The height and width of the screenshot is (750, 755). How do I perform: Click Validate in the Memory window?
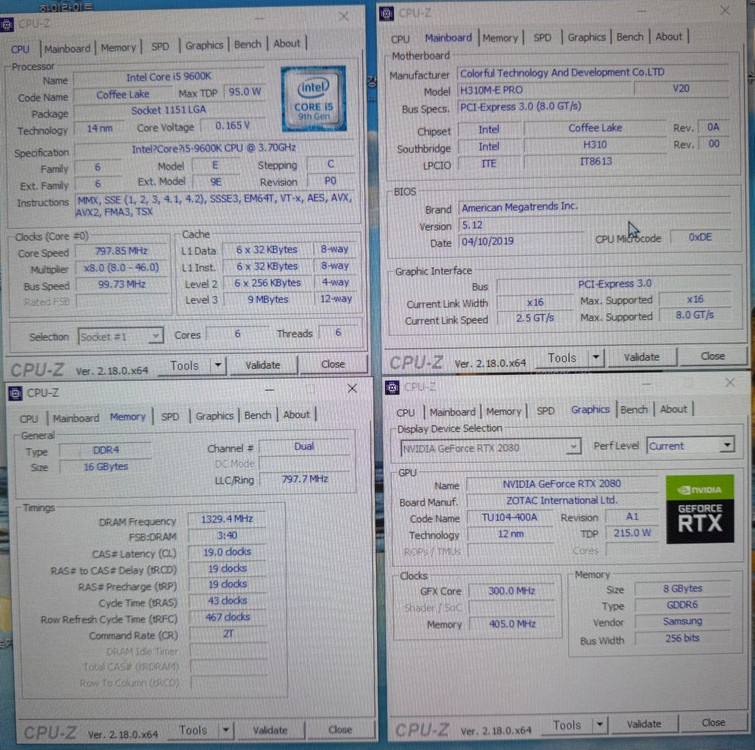(270, 730)
